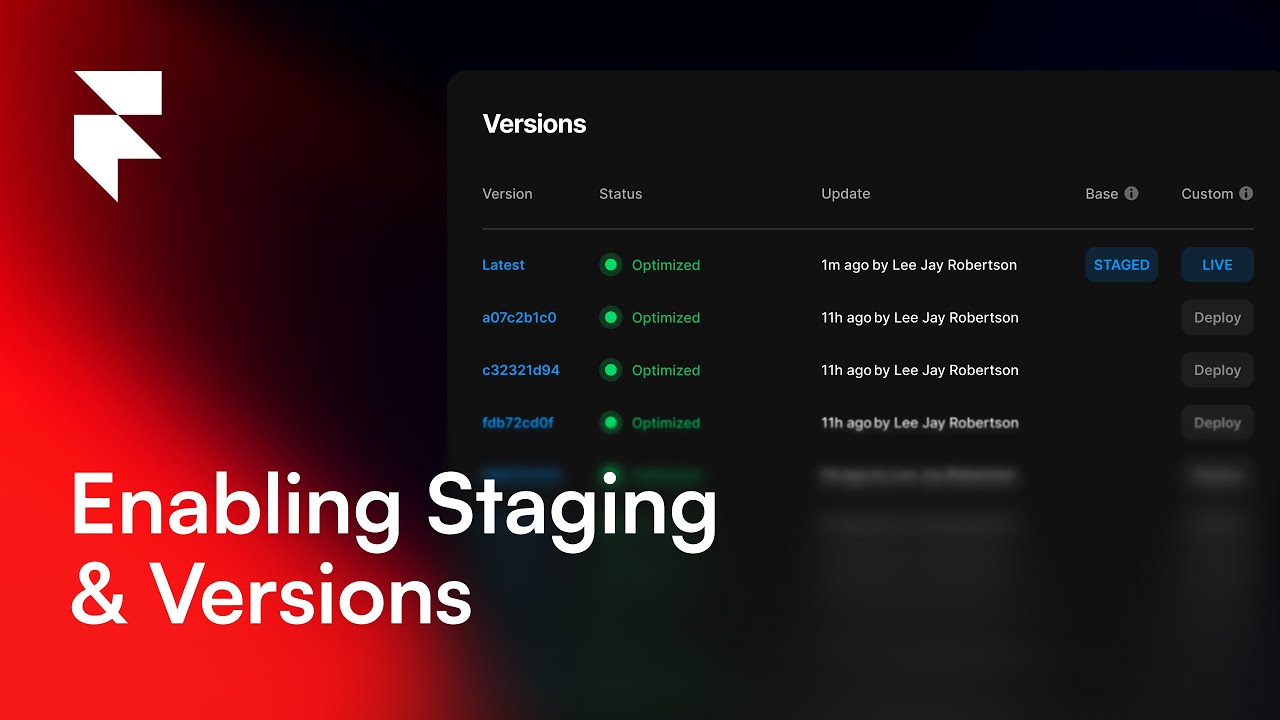The width and height of the screenshot is (1280, 720).
Task: Click the Versions panel heading
Action: click(x=534, y=124)
